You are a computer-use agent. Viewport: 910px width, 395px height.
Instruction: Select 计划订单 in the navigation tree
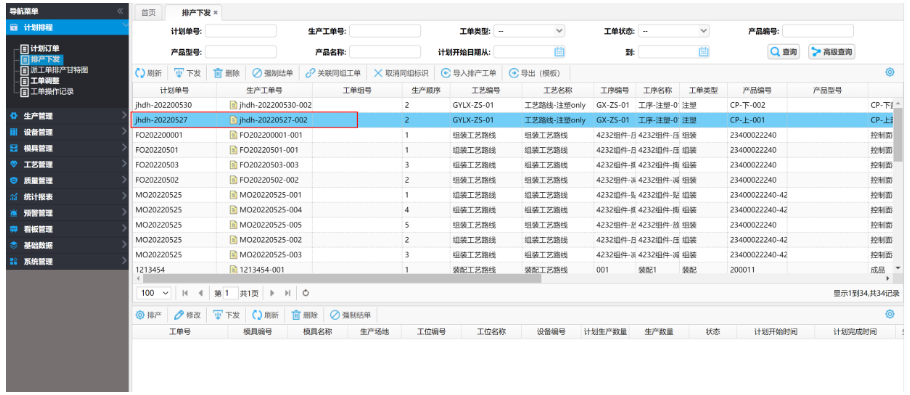click(45, 49)
